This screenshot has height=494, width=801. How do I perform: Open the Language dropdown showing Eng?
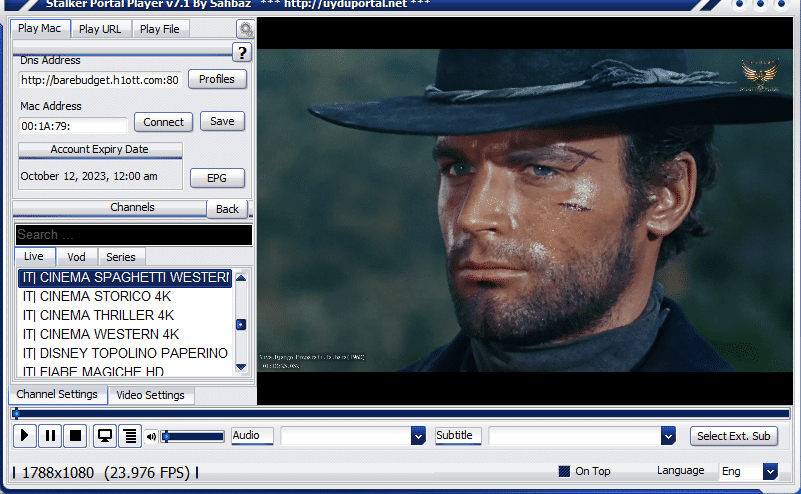tap(770, 471)
